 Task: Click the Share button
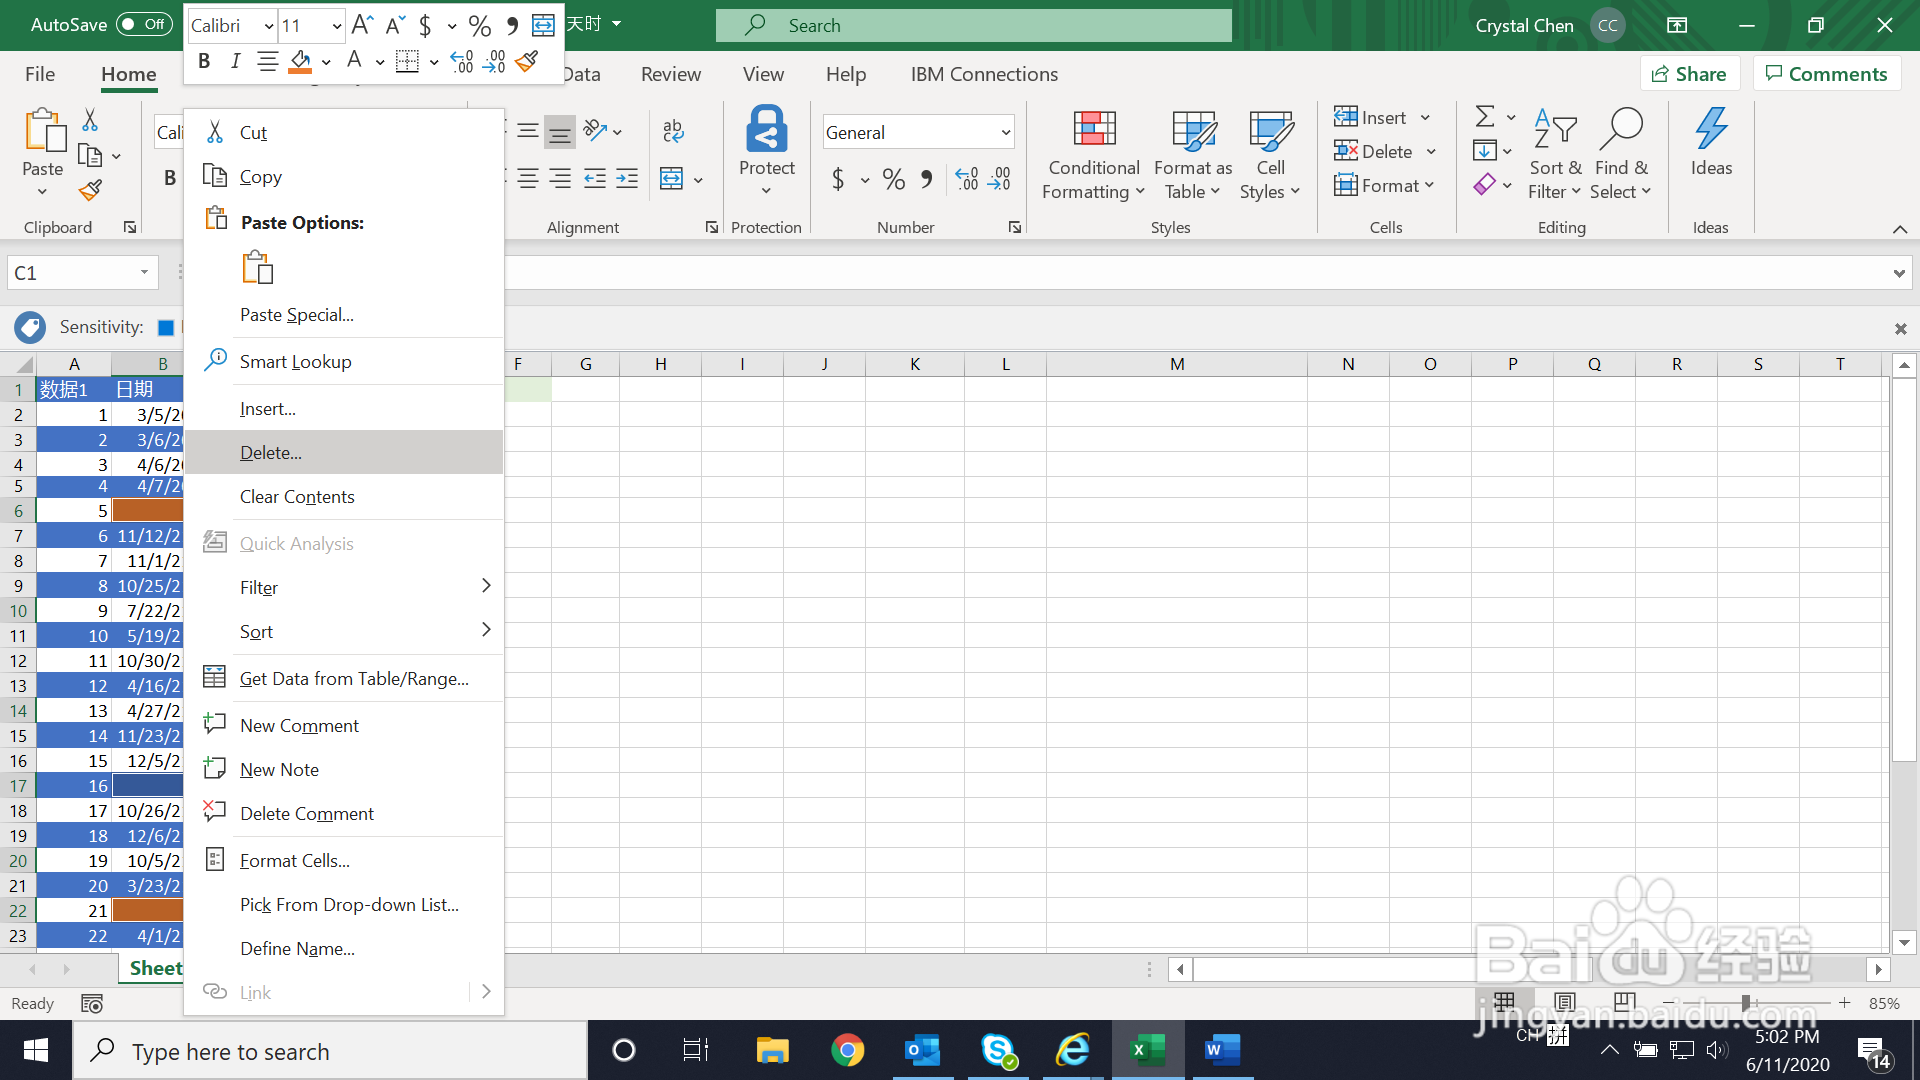point(1689,74)
